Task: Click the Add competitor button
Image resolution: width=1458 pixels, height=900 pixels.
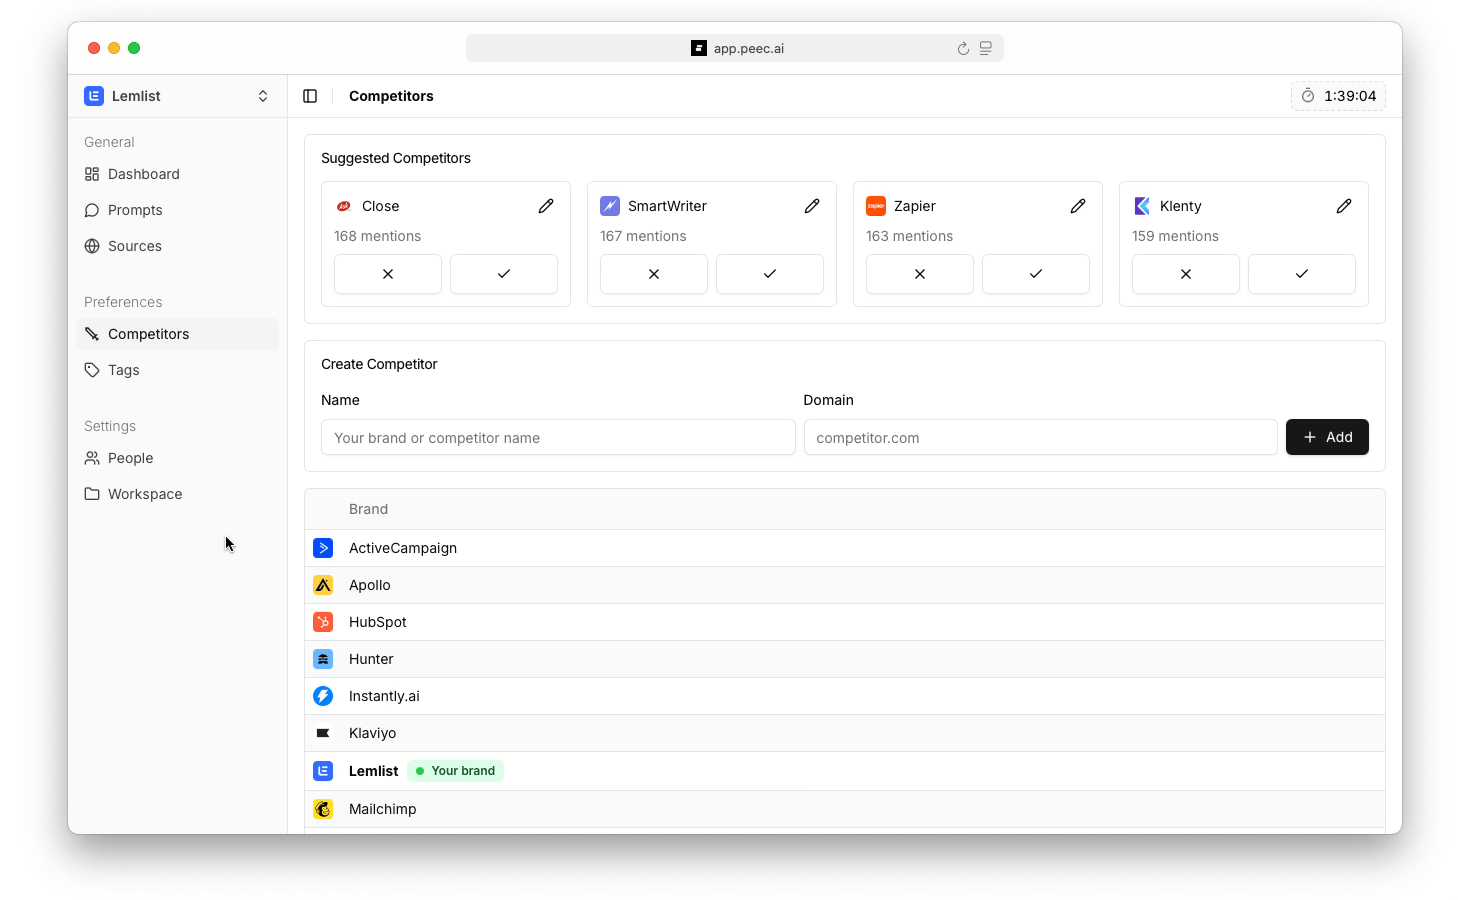Action: click(1327, 437)
